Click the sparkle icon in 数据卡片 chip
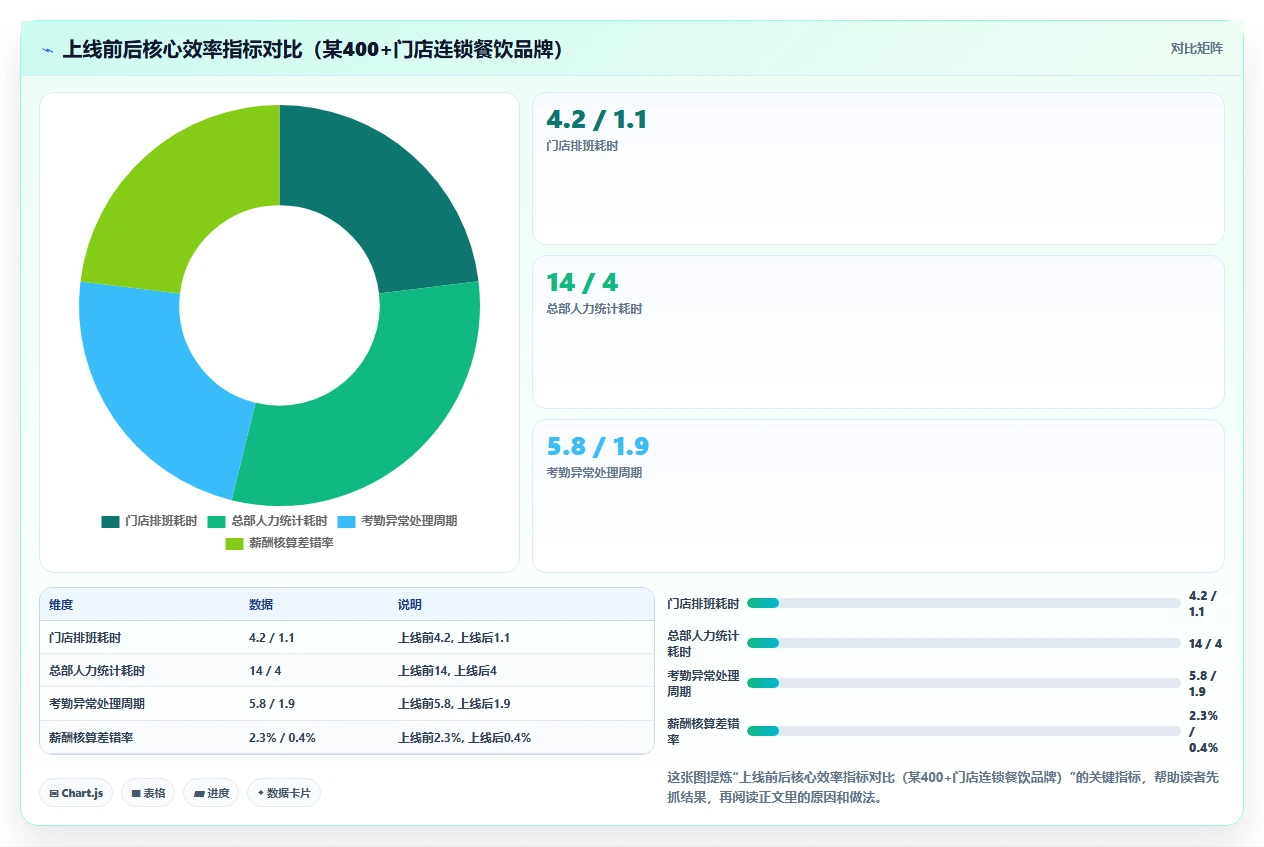This screenshot has width=1264, height=847. (x=261, y=793)
